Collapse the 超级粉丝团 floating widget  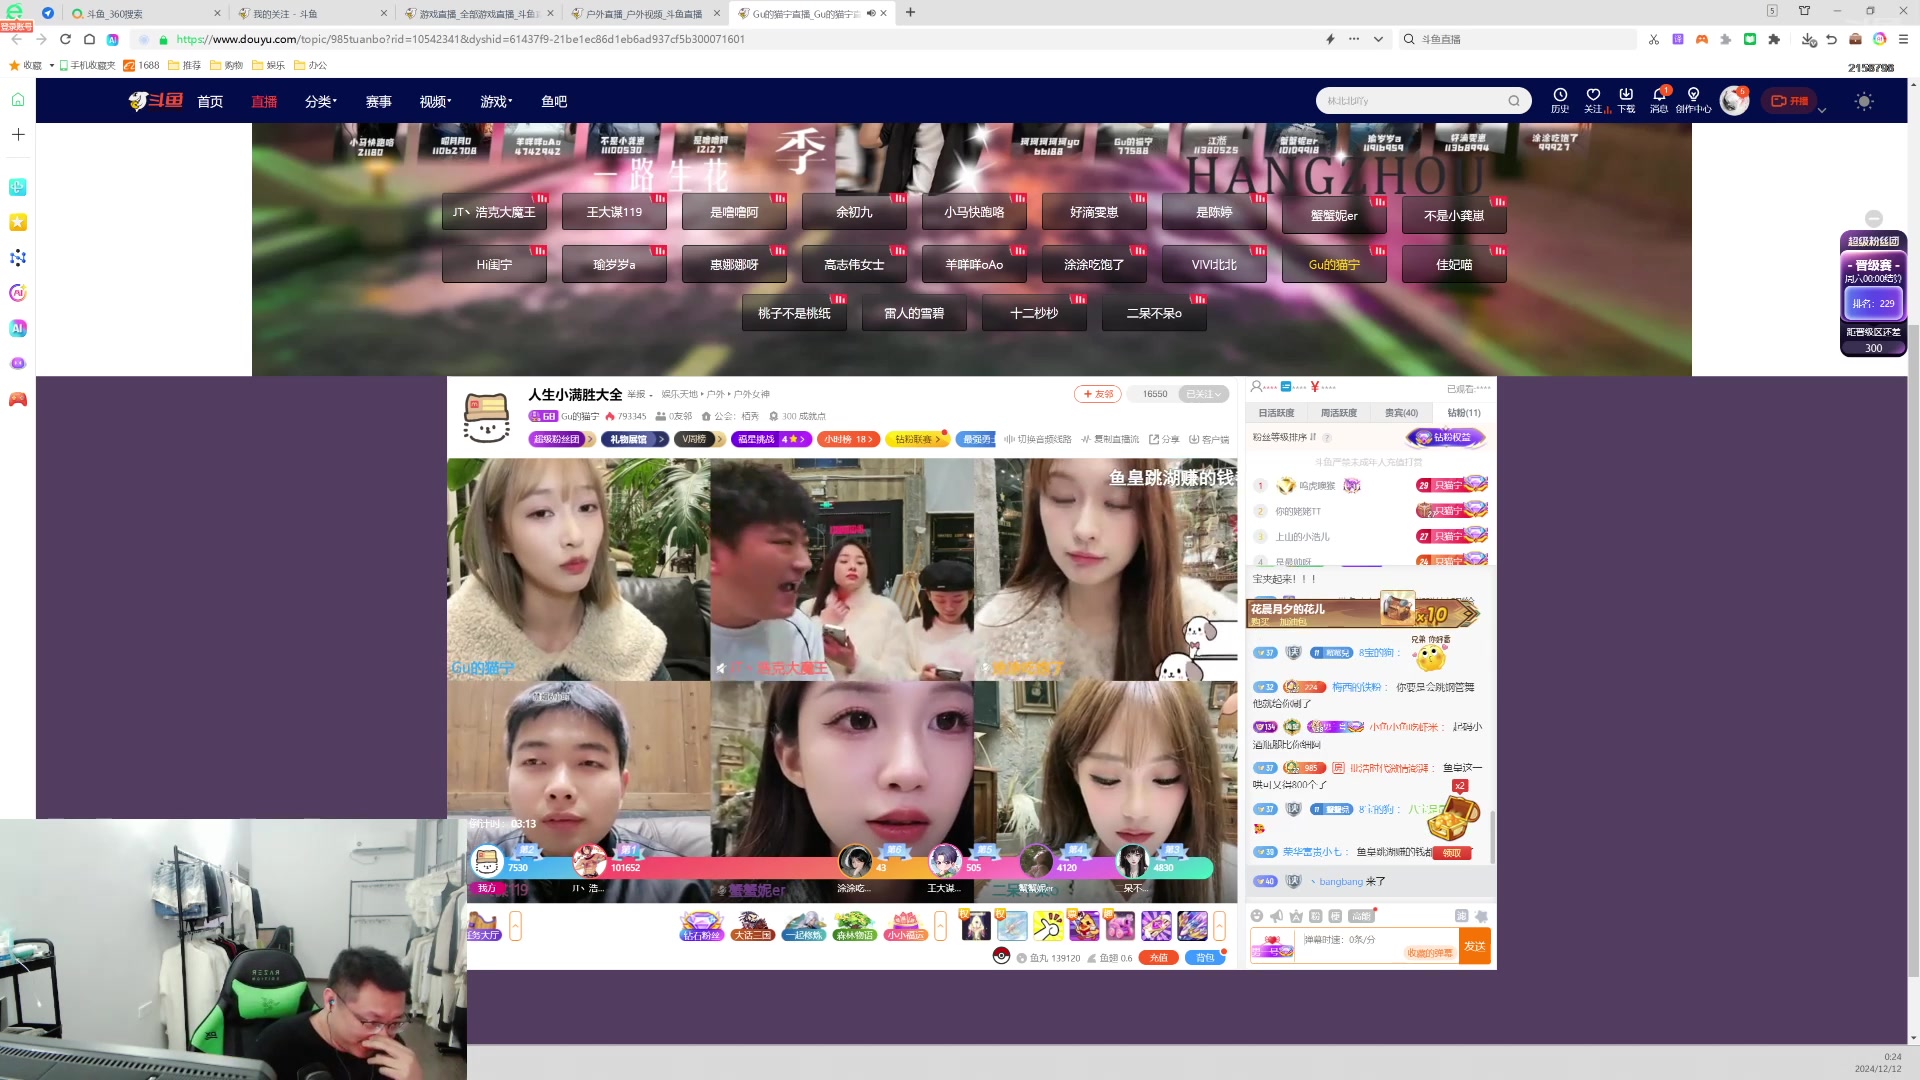coord(1874,218)
